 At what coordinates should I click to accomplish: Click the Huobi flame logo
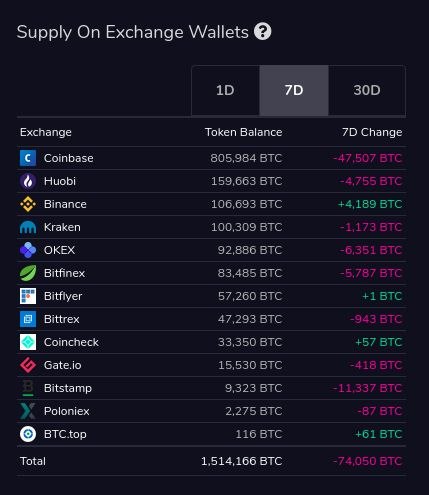pyautogui.click(x=28, y=181)
